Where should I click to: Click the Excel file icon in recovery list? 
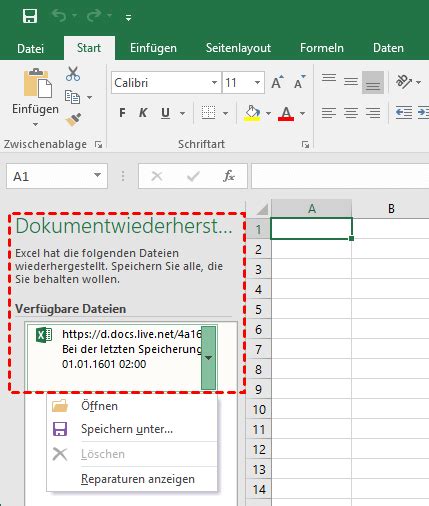coord(44,335)
